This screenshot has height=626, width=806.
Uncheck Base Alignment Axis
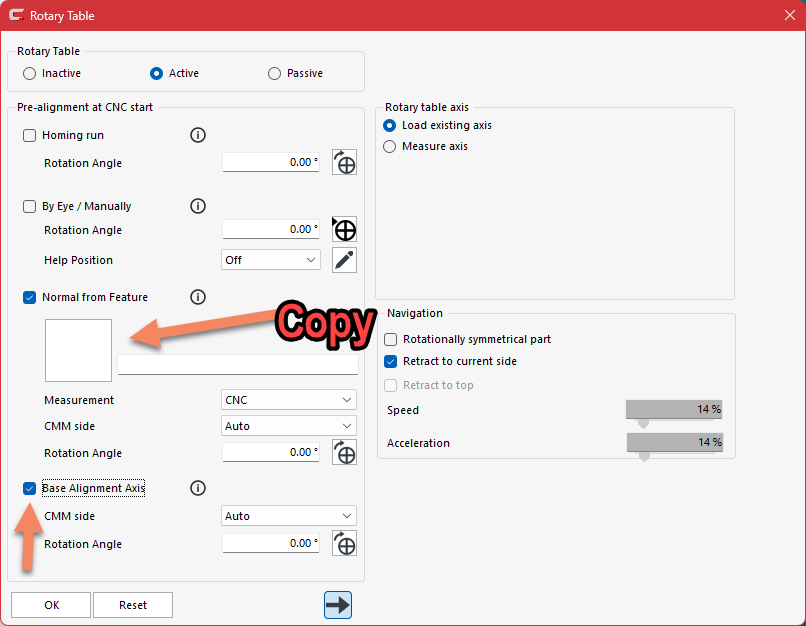pyautogui.click(x=29, y=488)
